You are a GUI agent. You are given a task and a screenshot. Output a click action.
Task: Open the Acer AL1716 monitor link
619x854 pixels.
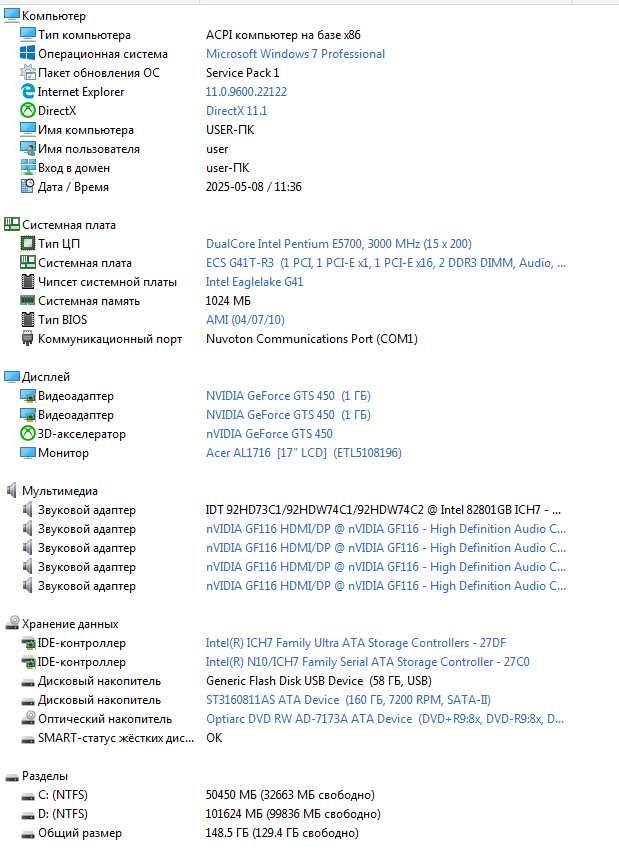coord(304,453)
